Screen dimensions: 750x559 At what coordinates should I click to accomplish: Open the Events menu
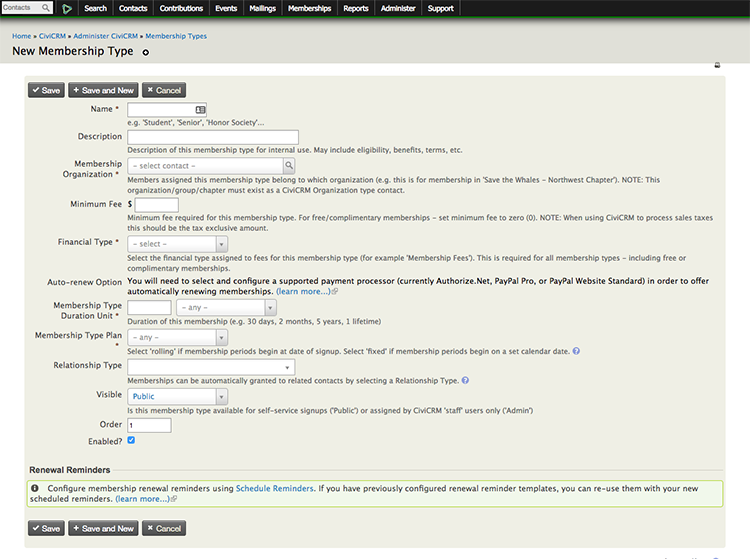[x=226, y=8]
